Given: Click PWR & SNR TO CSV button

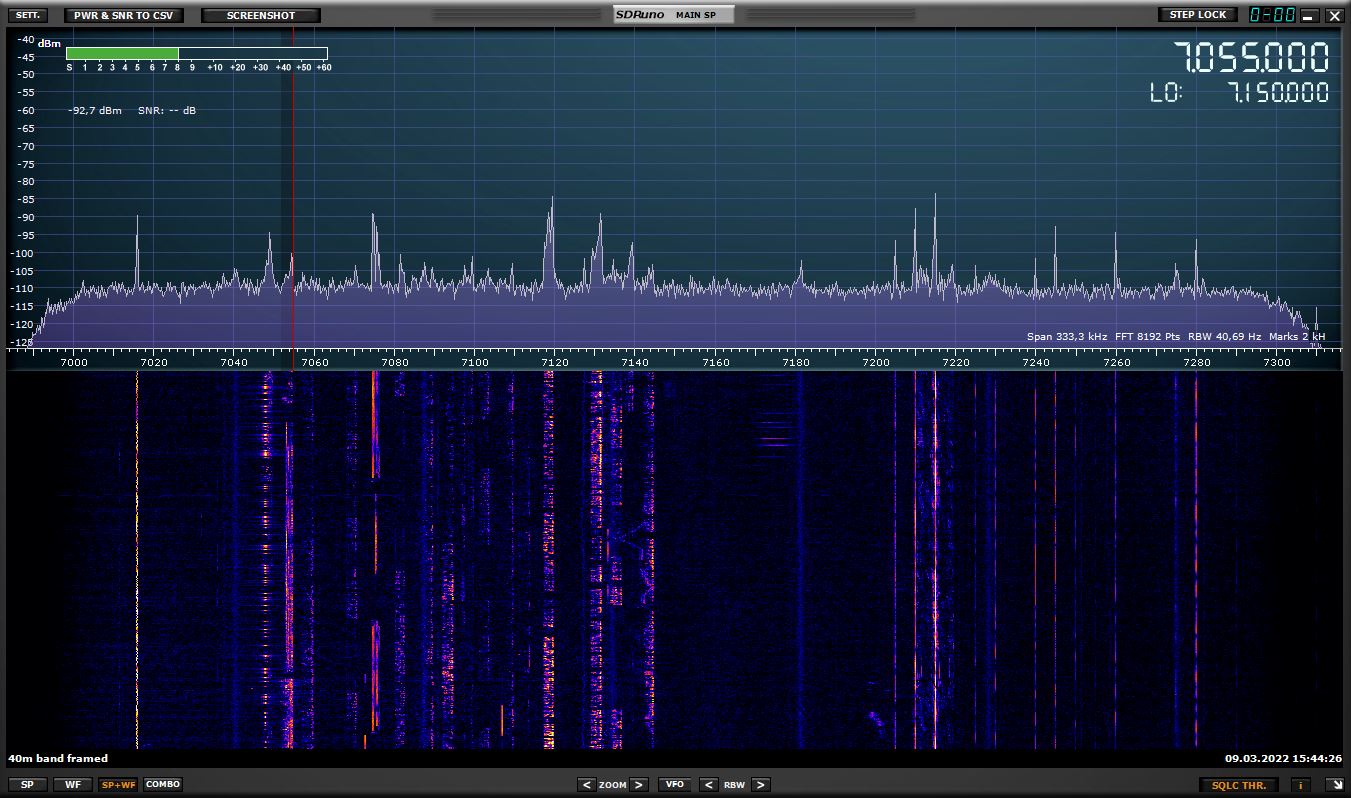Looking at the screenshot, I should click(x=124, y=15).
